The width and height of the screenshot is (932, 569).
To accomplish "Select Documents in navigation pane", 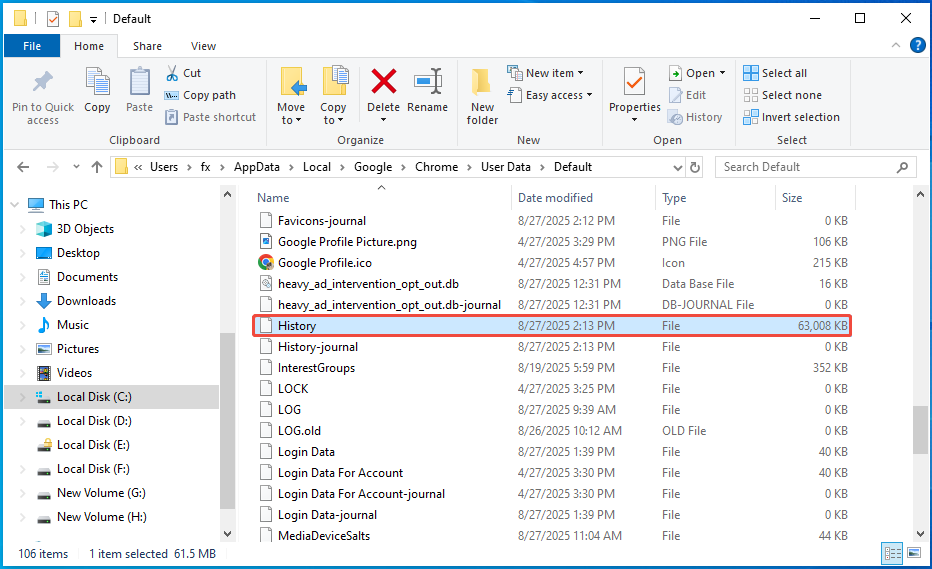I will (87, 277).
